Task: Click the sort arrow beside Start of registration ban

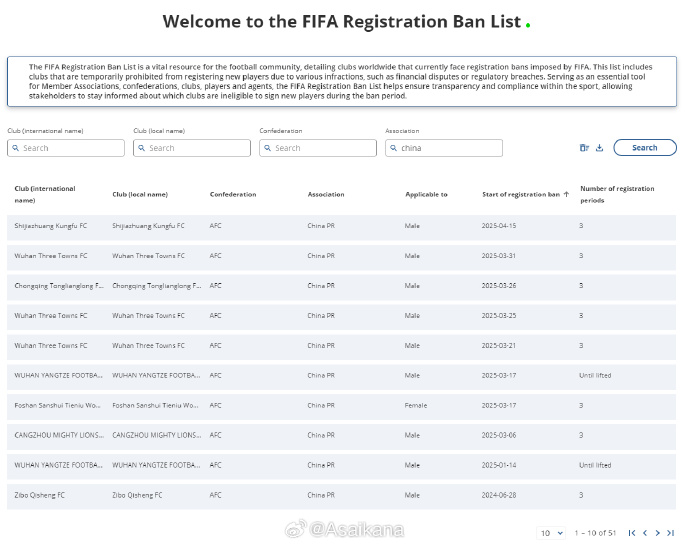Action: 567,194
